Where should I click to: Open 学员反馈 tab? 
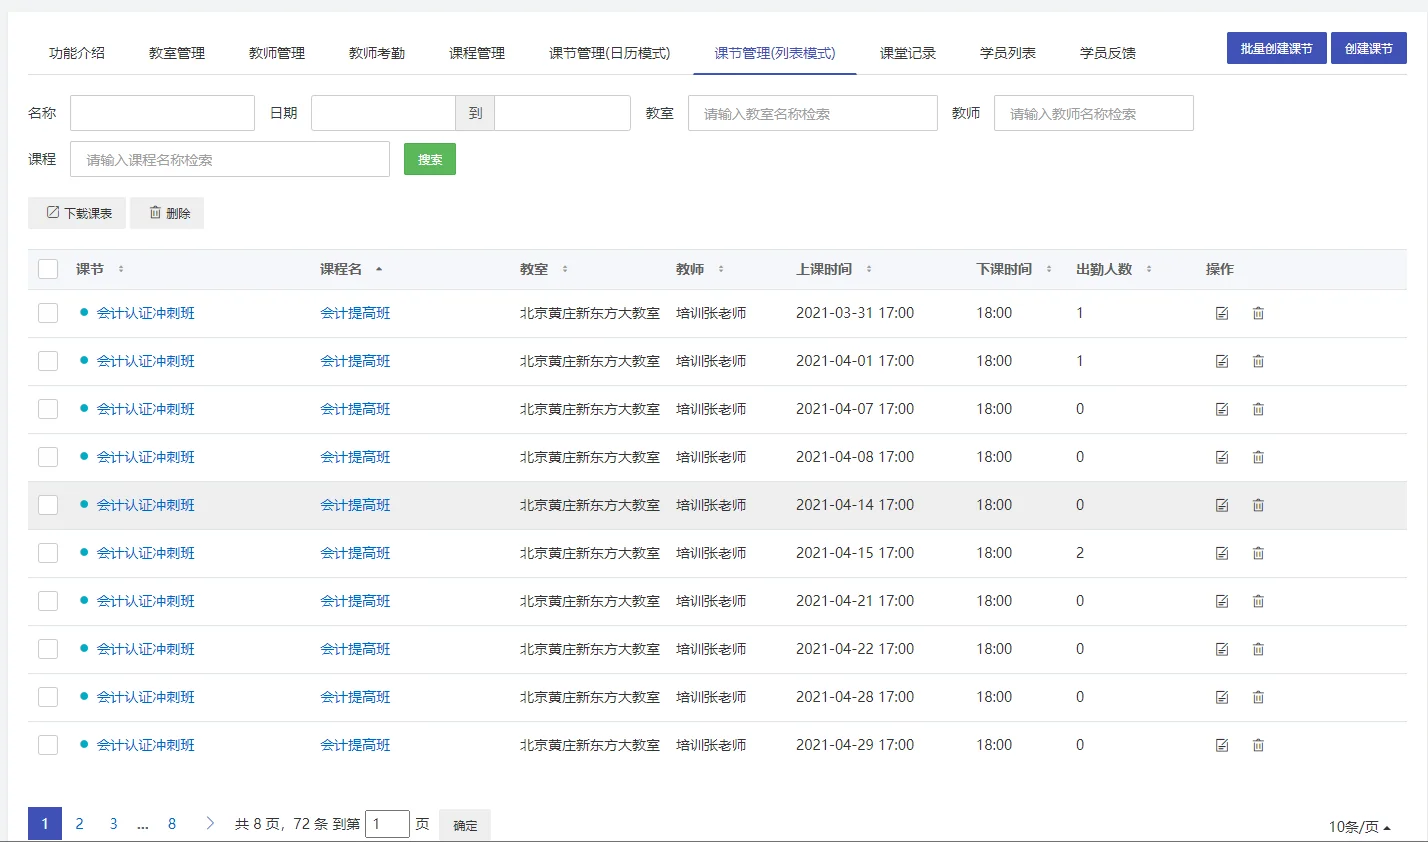click(1108, 53)
